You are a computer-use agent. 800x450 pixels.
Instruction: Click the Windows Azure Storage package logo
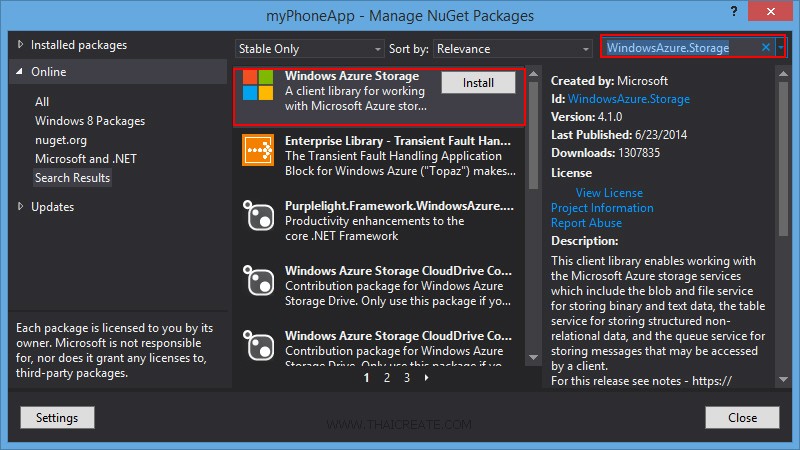[258, 85]
